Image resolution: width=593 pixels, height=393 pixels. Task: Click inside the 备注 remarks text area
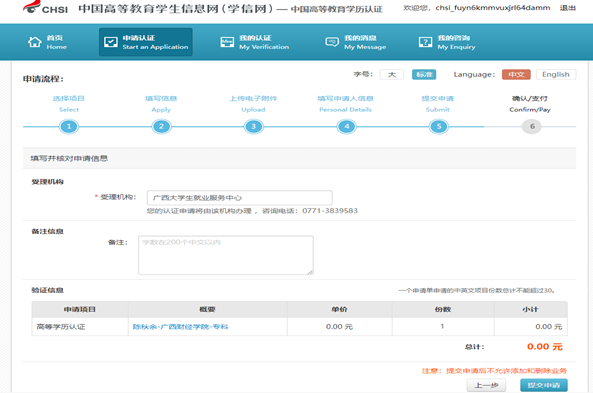click(226, 255)
